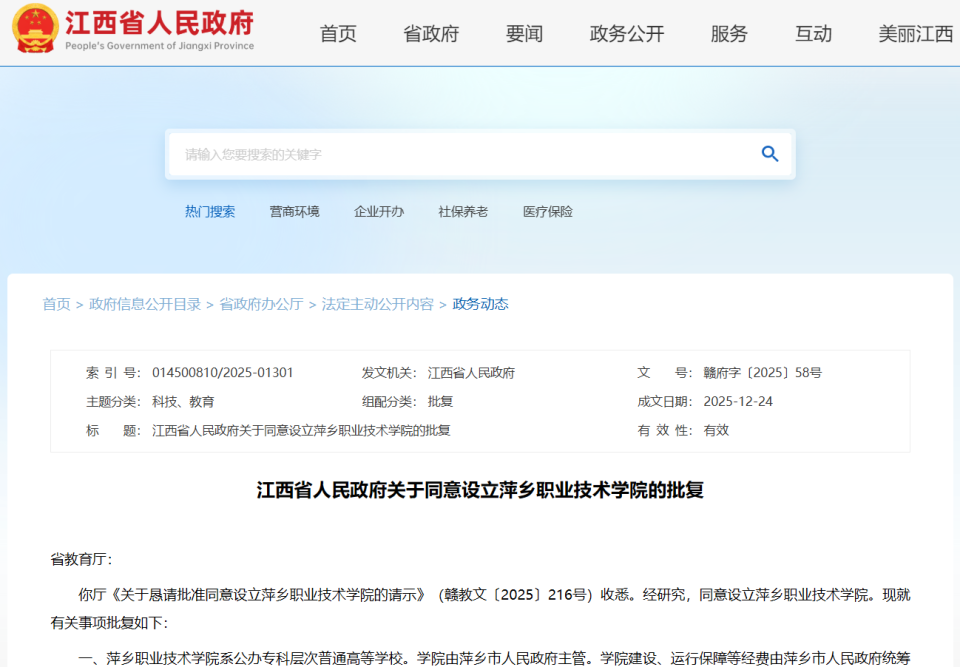The width and height of the screenshot is (960, 667).
Task: Open the 服务 navigation menu
Action: coord(728,33)
